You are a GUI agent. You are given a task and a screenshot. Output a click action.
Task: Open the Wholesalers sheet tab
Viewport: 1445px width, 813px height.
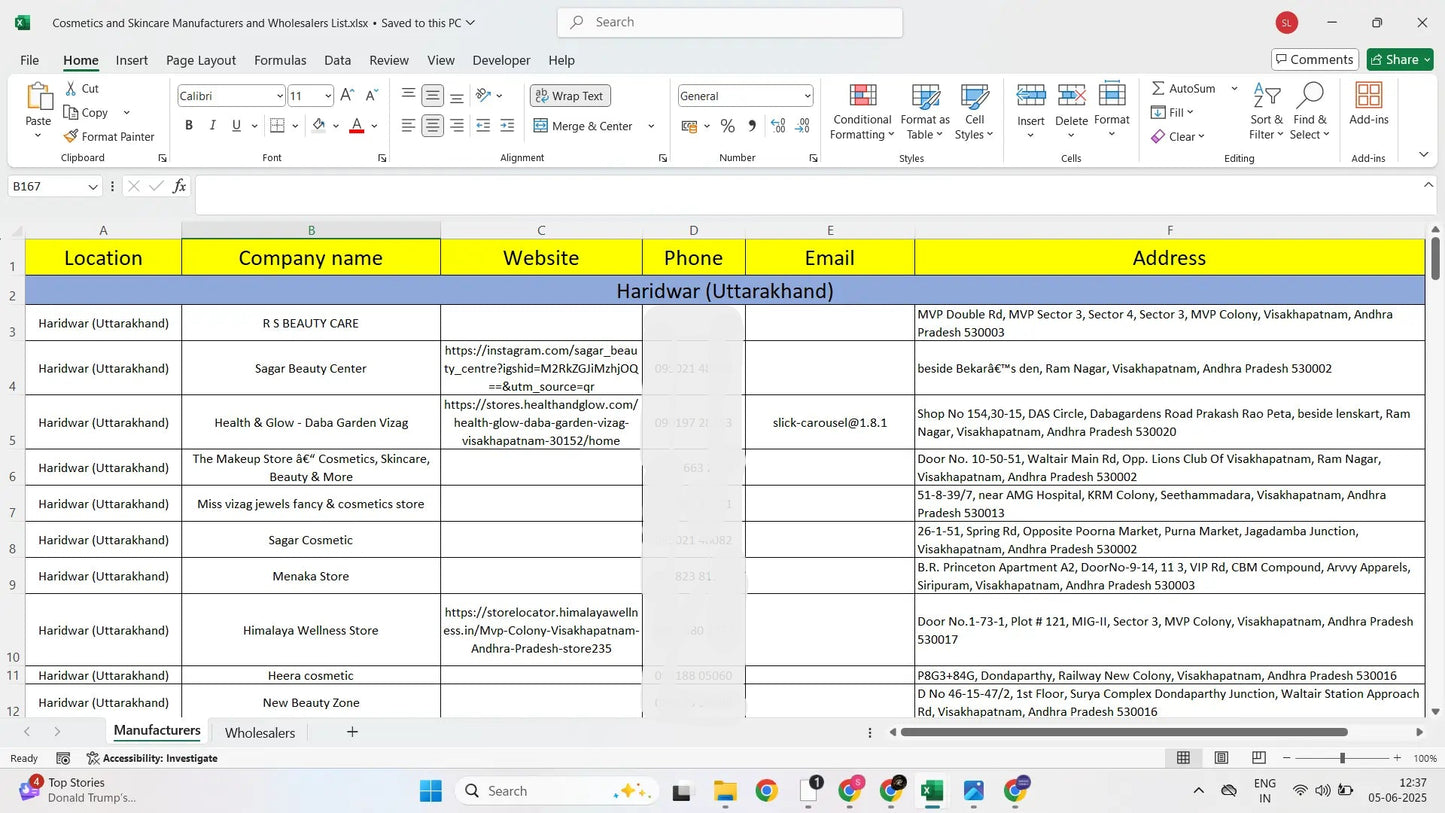click(260, 732)
